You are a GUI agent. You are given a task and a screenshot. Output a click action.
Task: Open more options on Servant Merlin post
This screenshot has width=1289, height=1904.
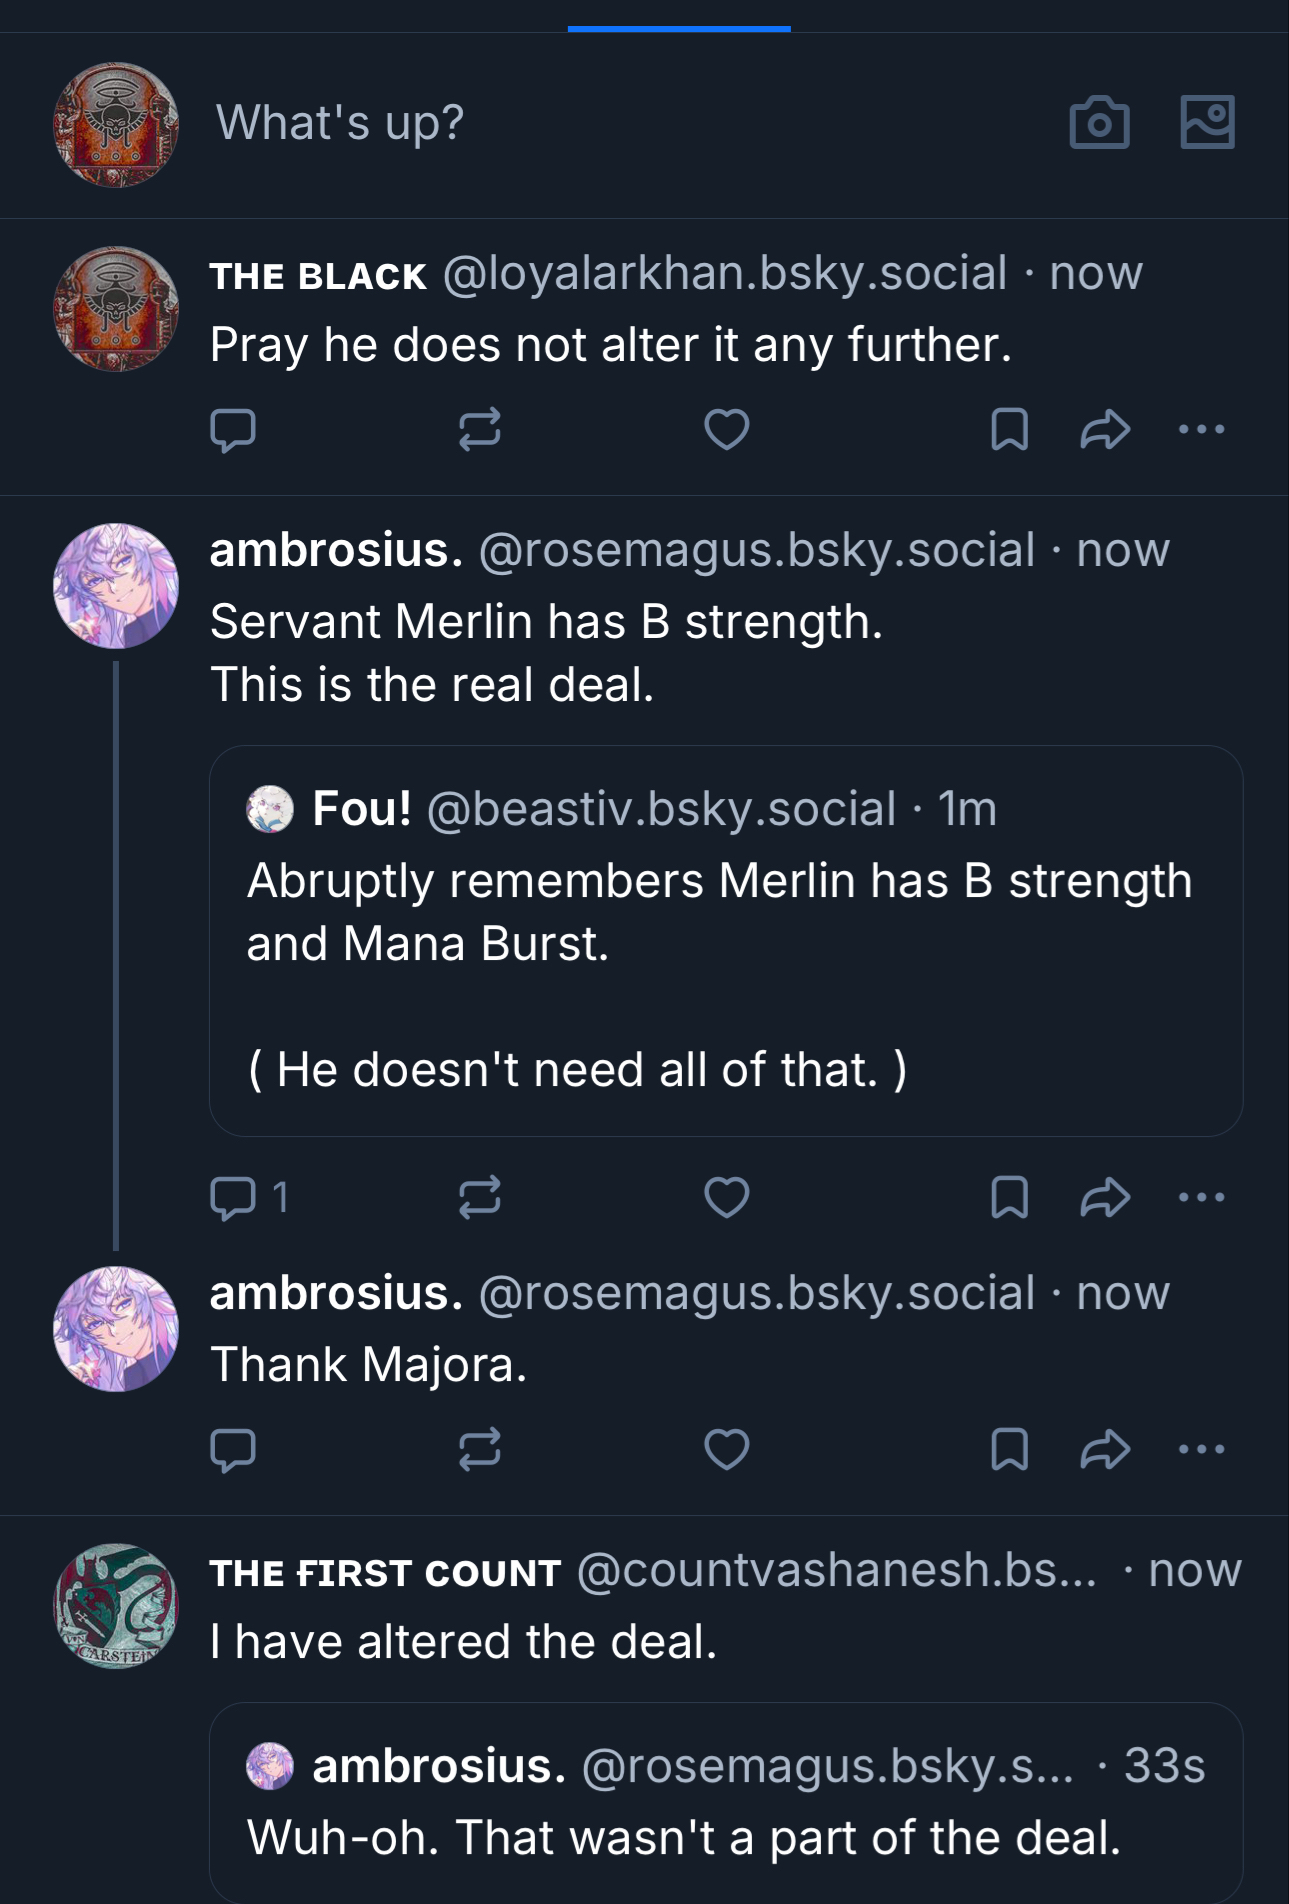[x=1201, y=1197]
